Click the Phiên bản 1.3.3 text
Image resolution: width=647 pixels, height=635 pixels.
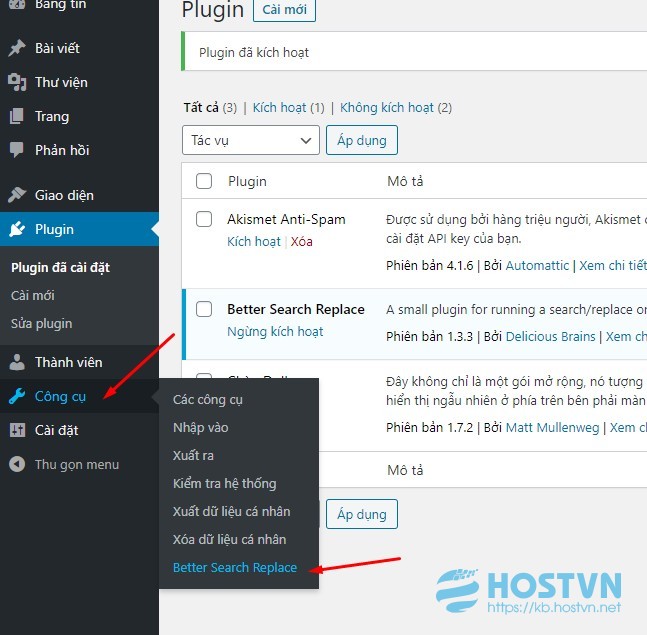tap(429, 336)
